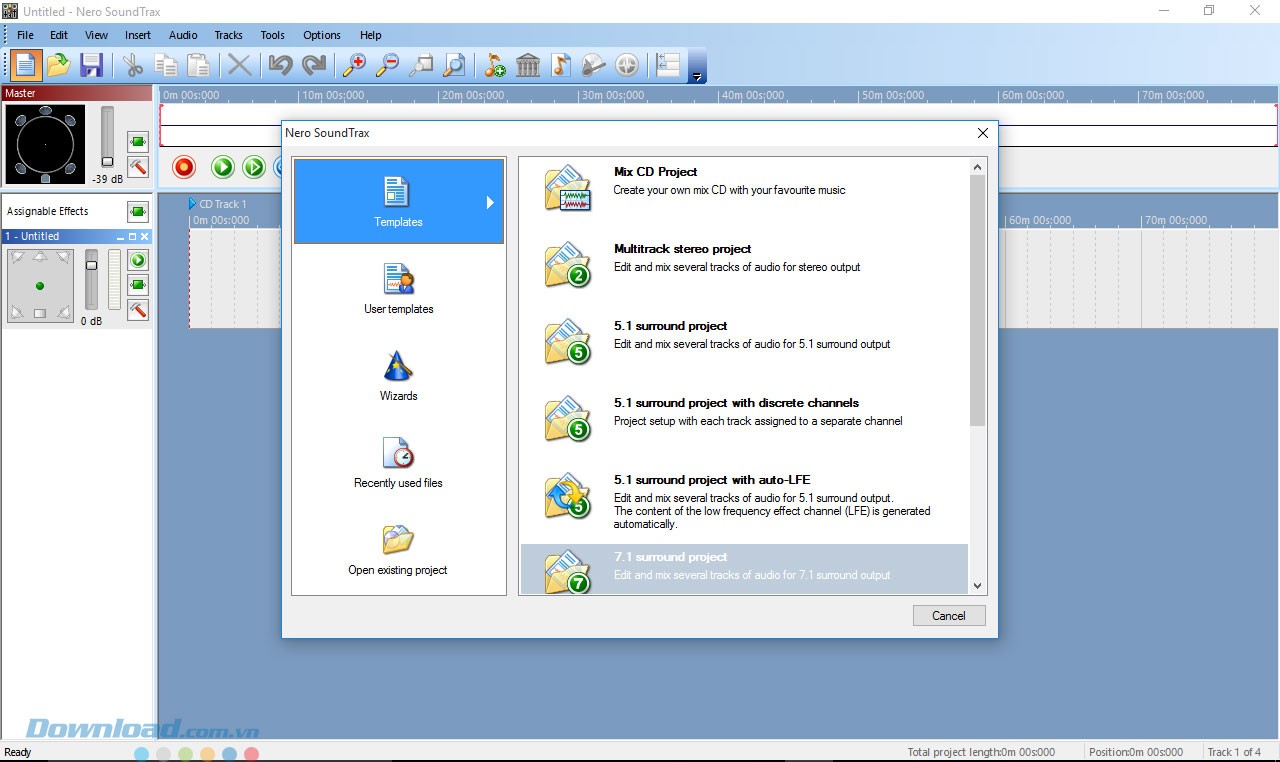Viewport: 1280px width, 762px height.
Task: Expand the CD Track 1 marker triangle
Action: 193,204
